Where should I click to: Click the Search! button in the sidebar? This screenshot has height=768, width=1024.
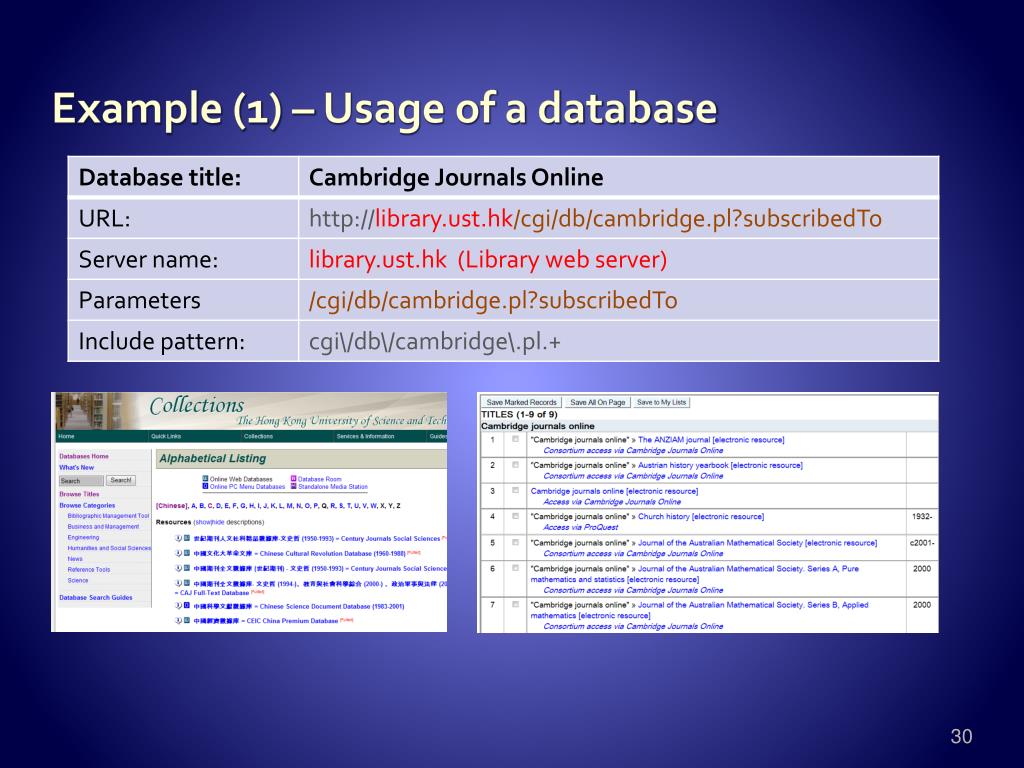121,480
